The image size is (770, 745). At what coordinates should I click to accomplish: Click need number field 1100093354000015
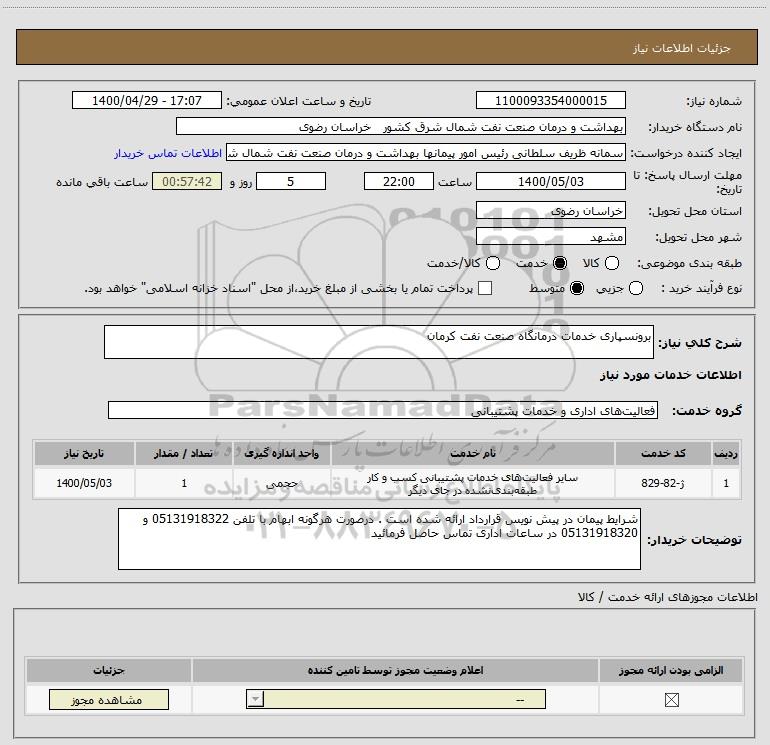point(550,100)
